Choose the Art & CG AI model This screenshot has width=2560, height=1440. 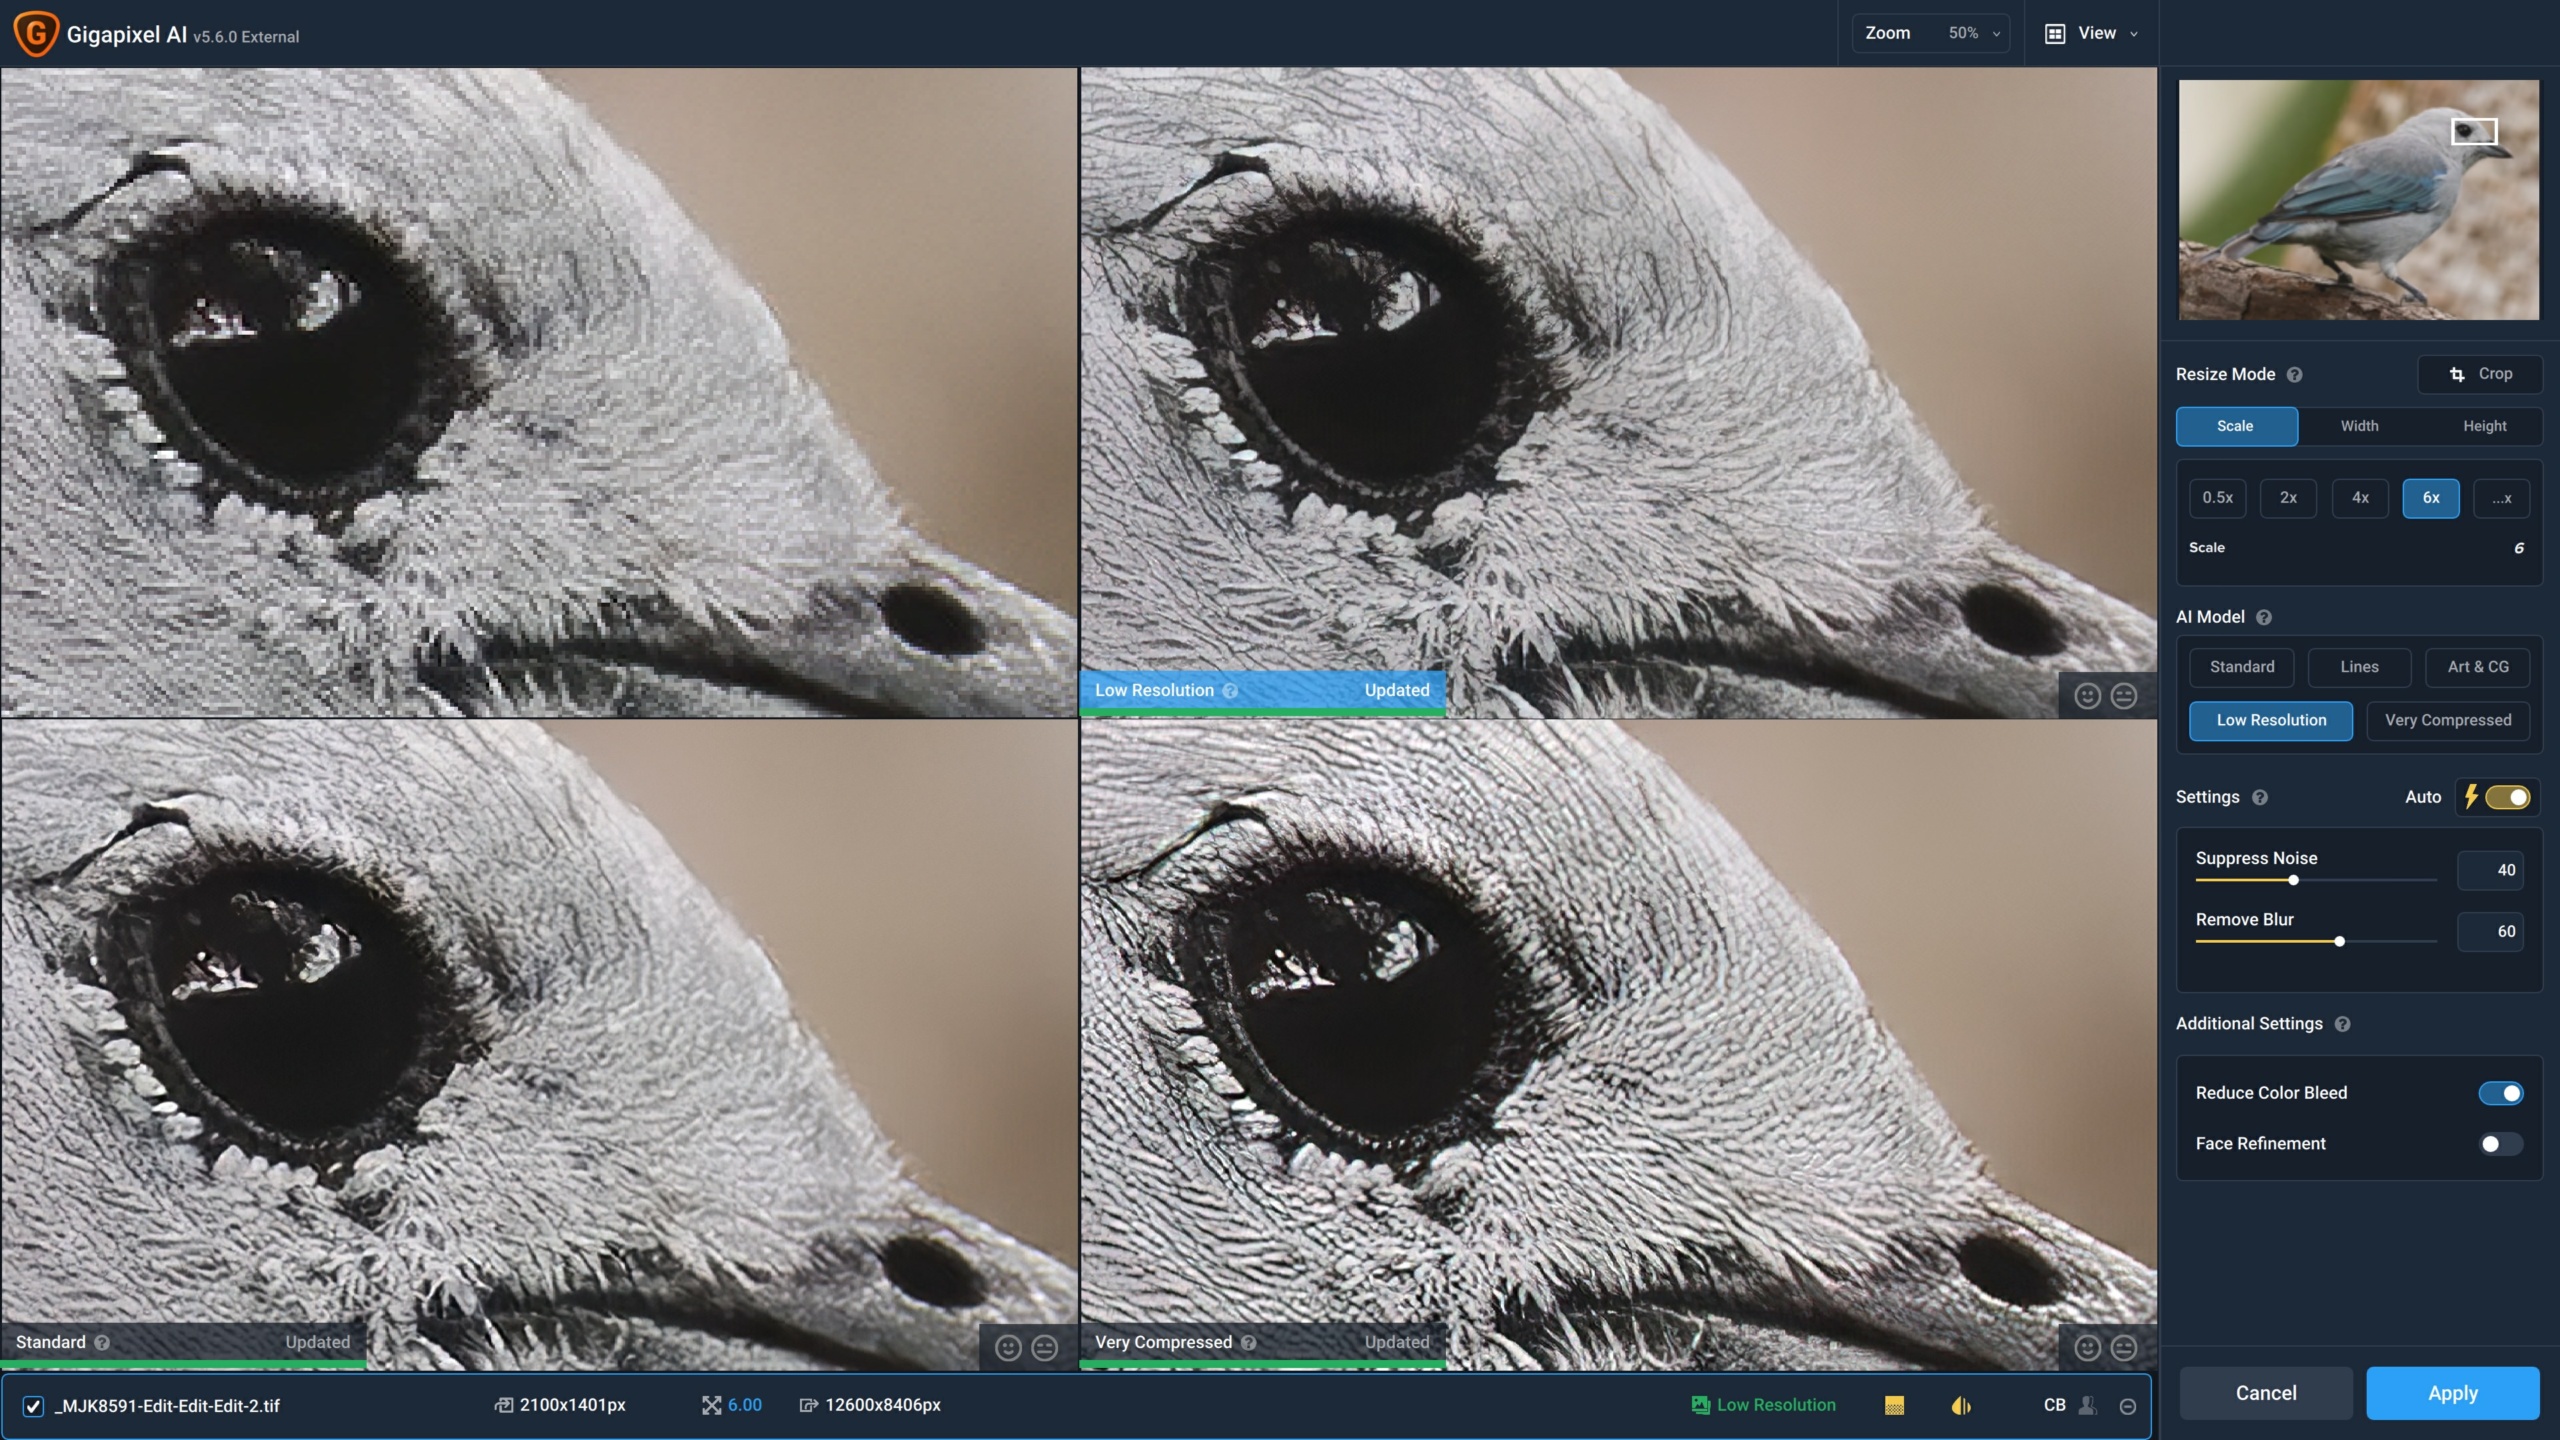coord(2477,668)
